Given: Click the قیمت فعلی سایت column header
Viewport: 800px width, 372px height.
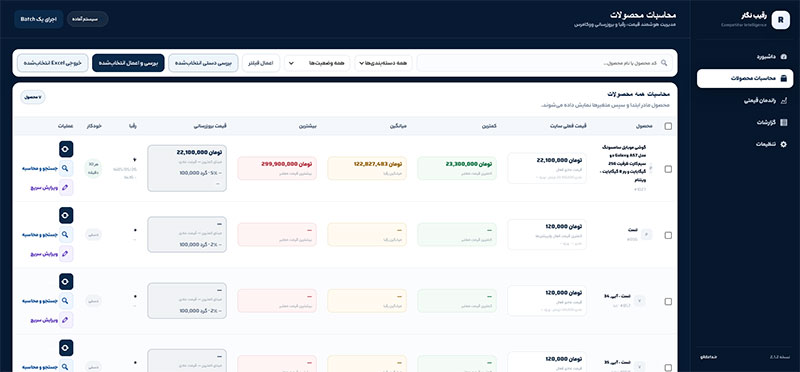Looking at the screenshot, I should click(x=569, y=126).
